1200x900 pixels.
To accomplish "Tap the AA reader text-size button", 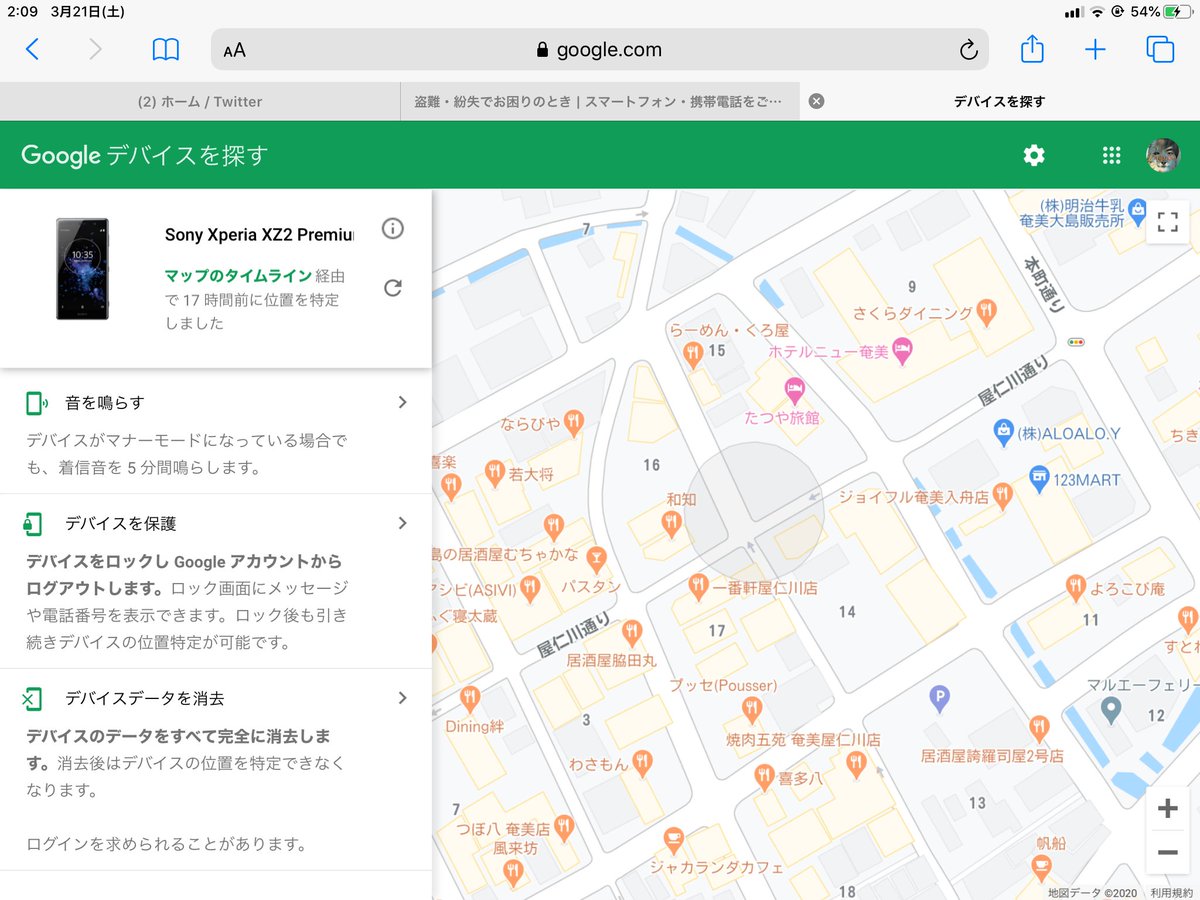I will pos(234,51).
